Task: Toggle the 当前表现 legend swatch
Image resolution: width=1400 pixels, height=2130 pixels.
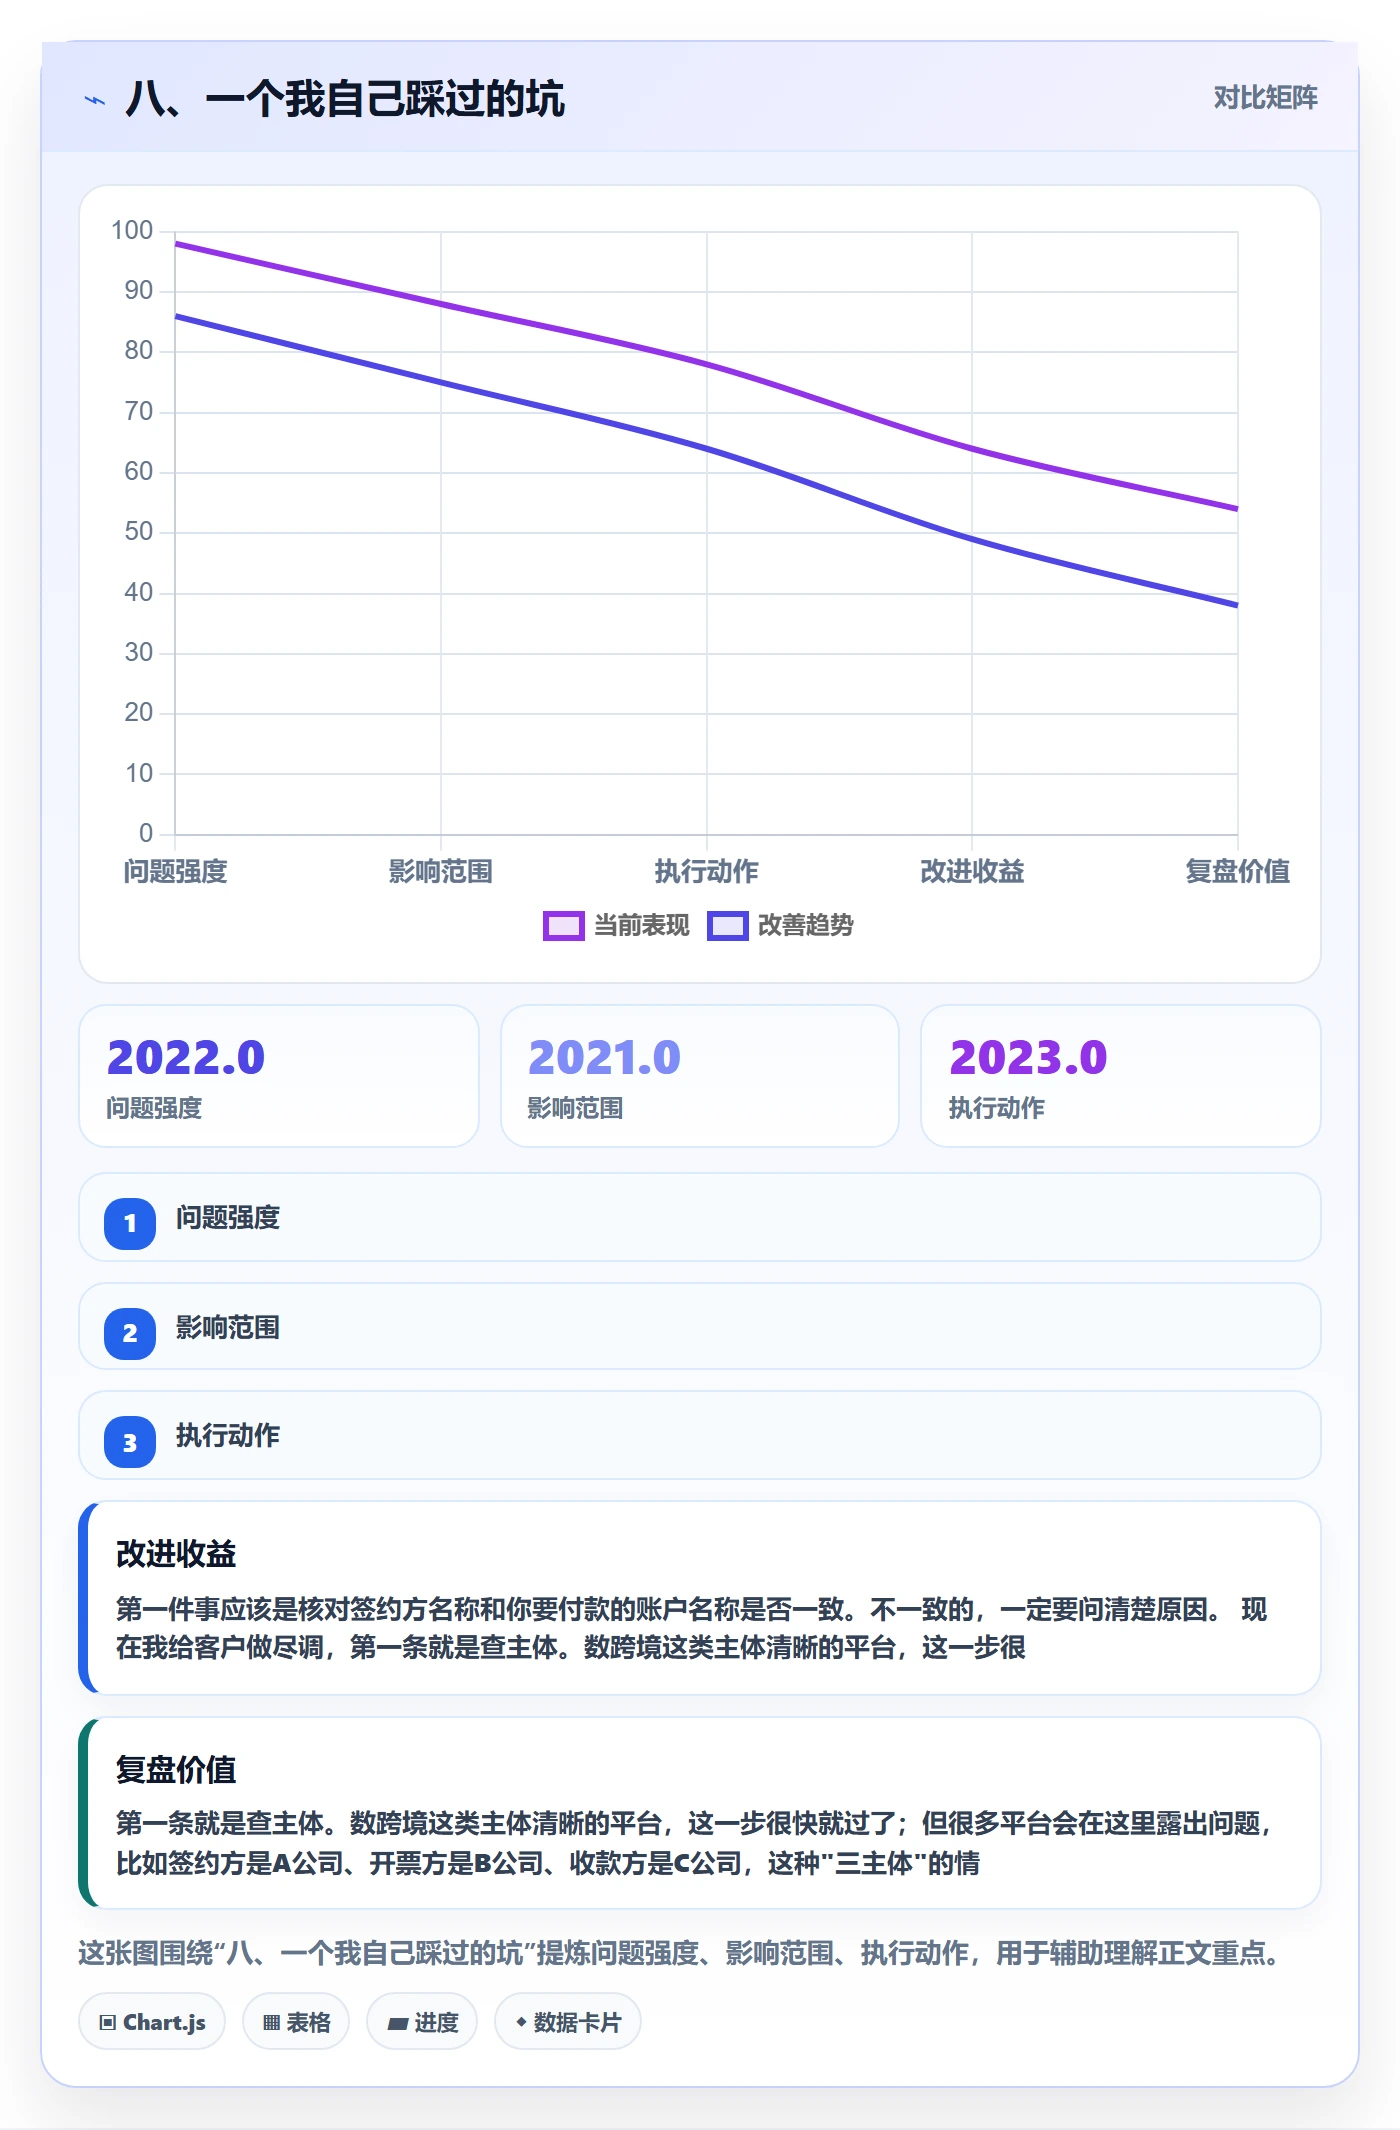Action: click(563, 926)
